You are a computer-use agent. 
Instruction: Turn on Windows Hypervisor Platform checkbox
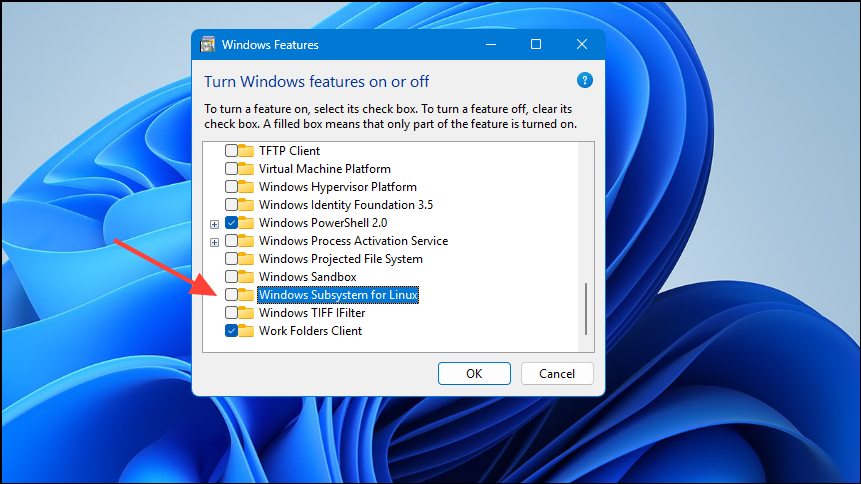point(231,187)
